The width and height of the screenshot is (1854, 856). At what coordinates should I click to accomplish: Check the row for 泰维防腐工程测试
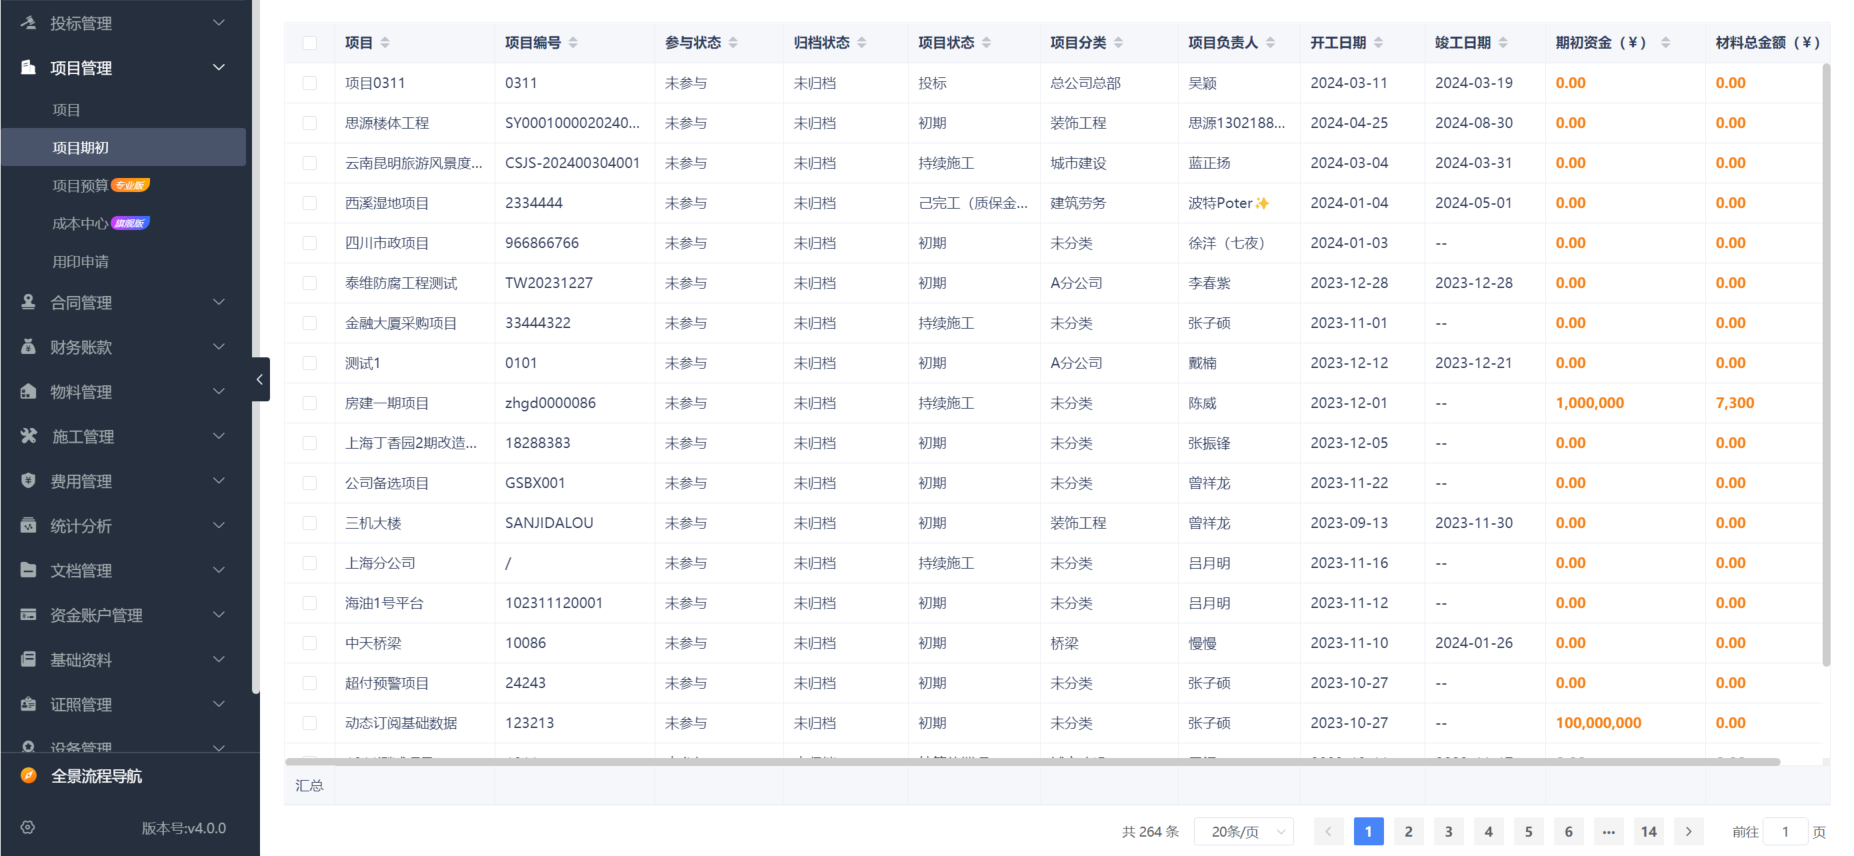coord(310,283)
